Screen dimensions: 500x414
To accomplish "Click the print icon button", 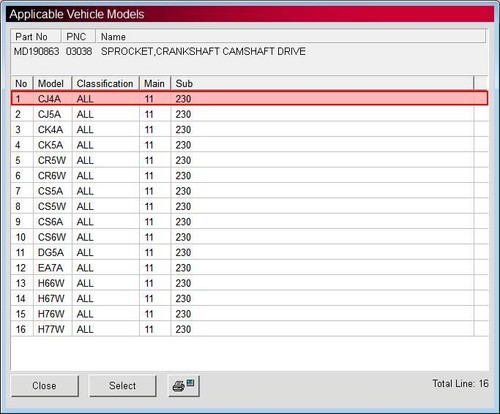I will [x=184, y=386].
